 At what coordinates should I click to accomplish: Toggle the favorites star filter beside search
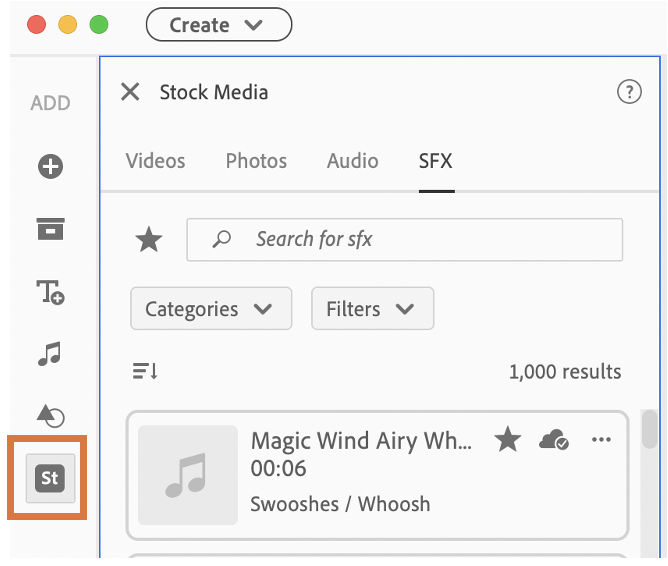[x=149, y=240]
